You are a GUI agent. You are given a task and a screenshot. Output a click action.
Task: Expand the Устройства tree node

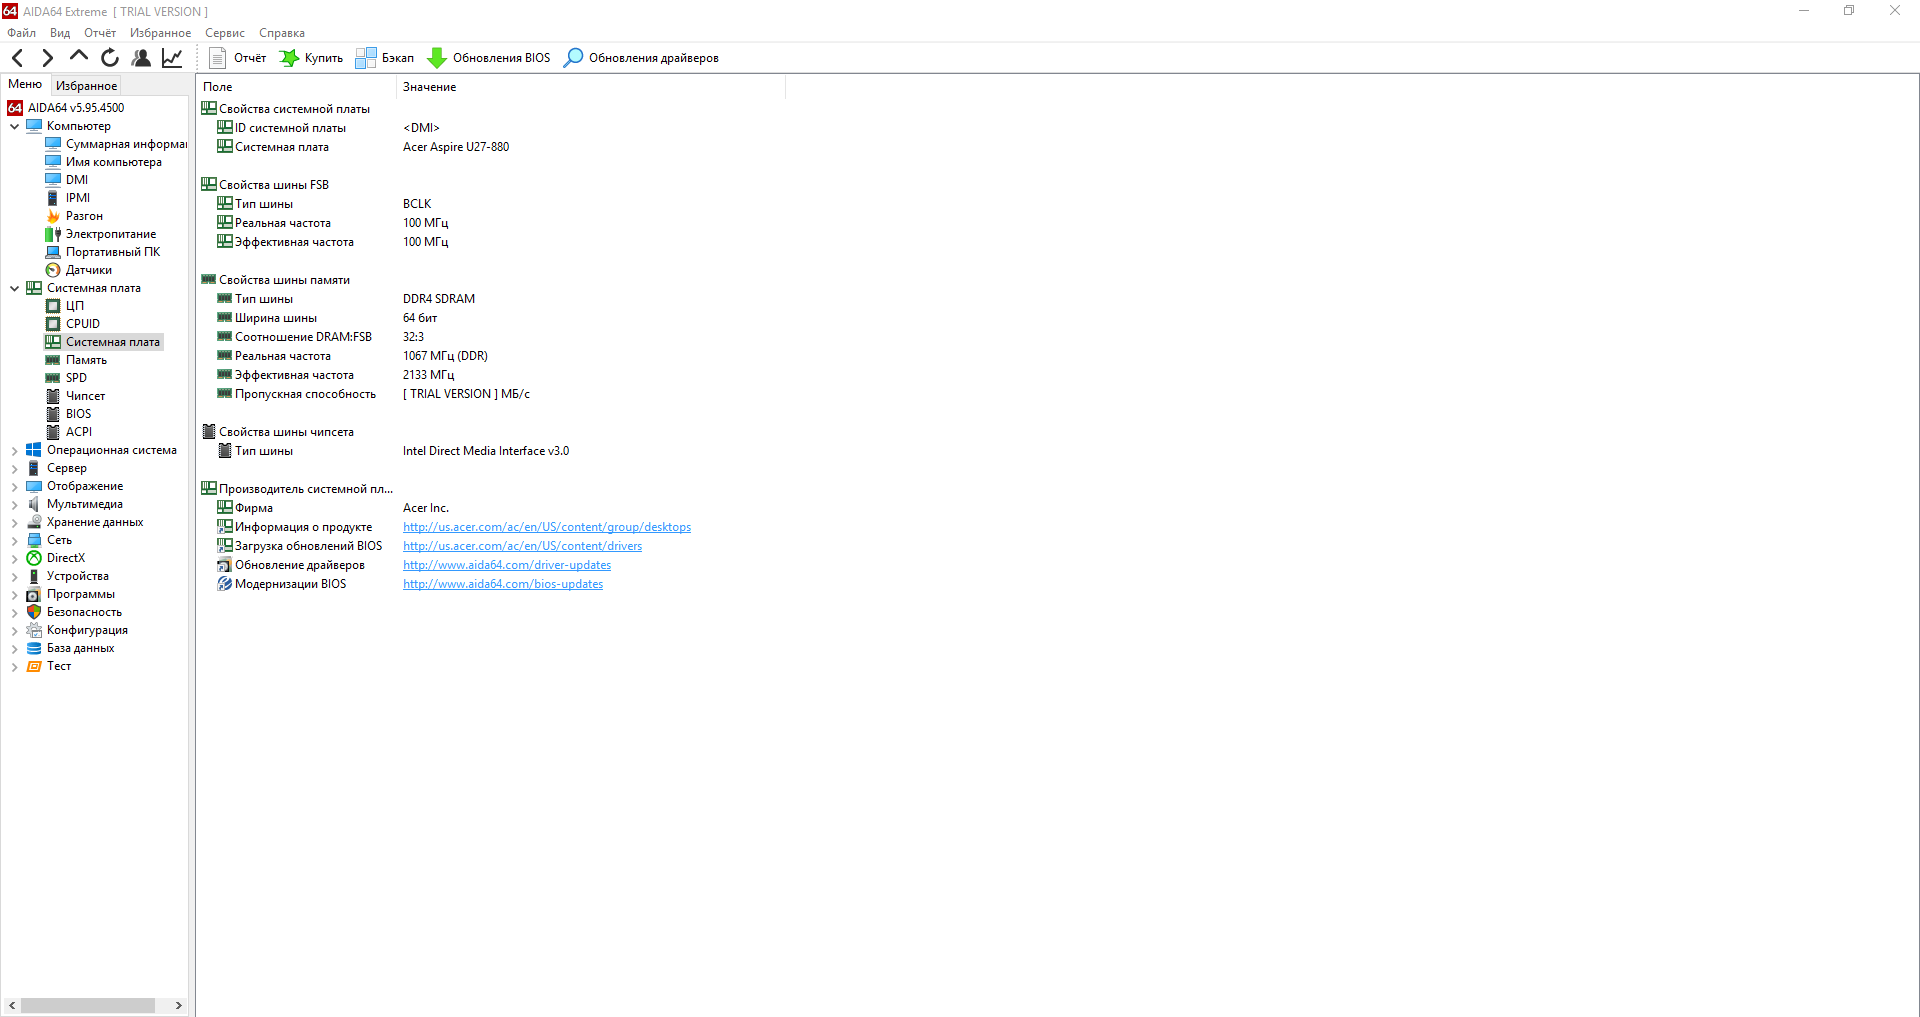(x=14, y=577)
